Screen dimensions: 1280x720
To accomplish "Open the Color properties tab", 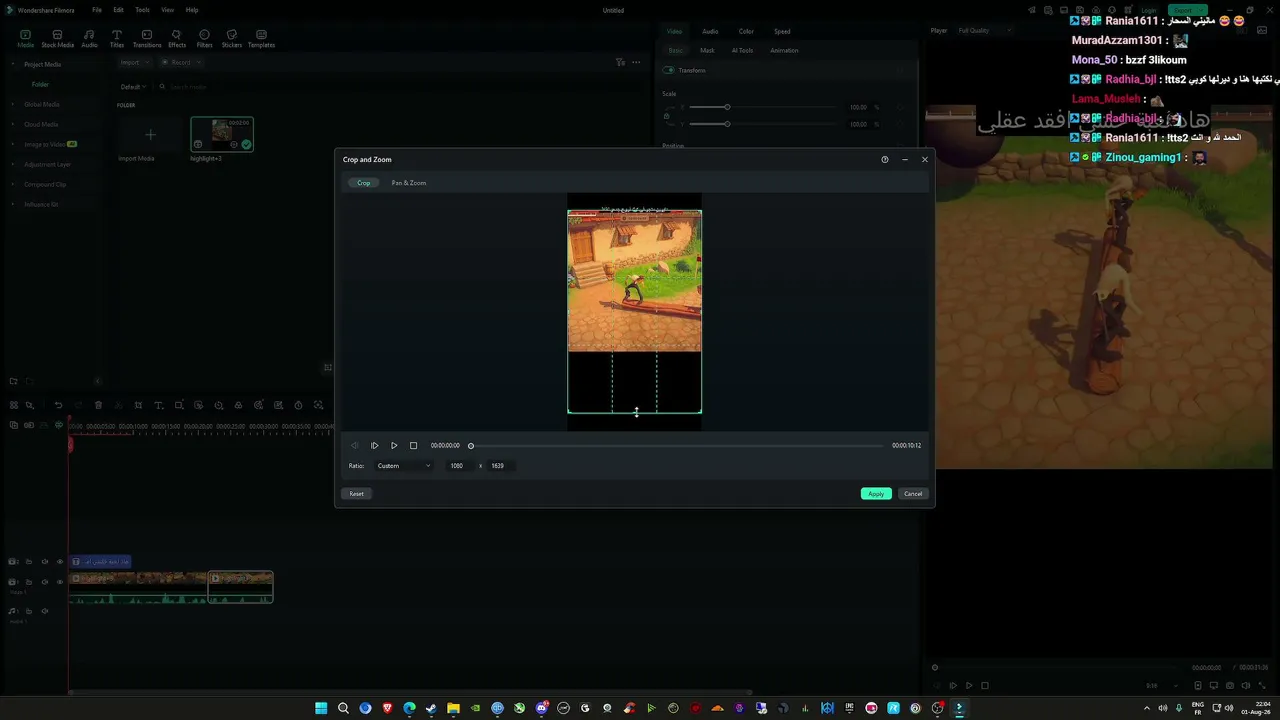I will point(746,31).
